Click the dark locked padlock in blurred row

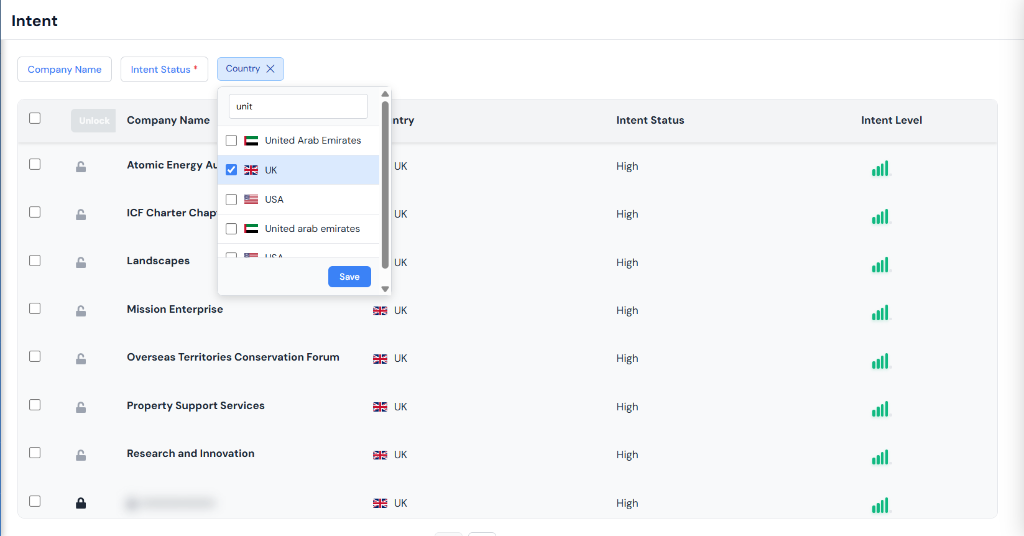point(81,503)
